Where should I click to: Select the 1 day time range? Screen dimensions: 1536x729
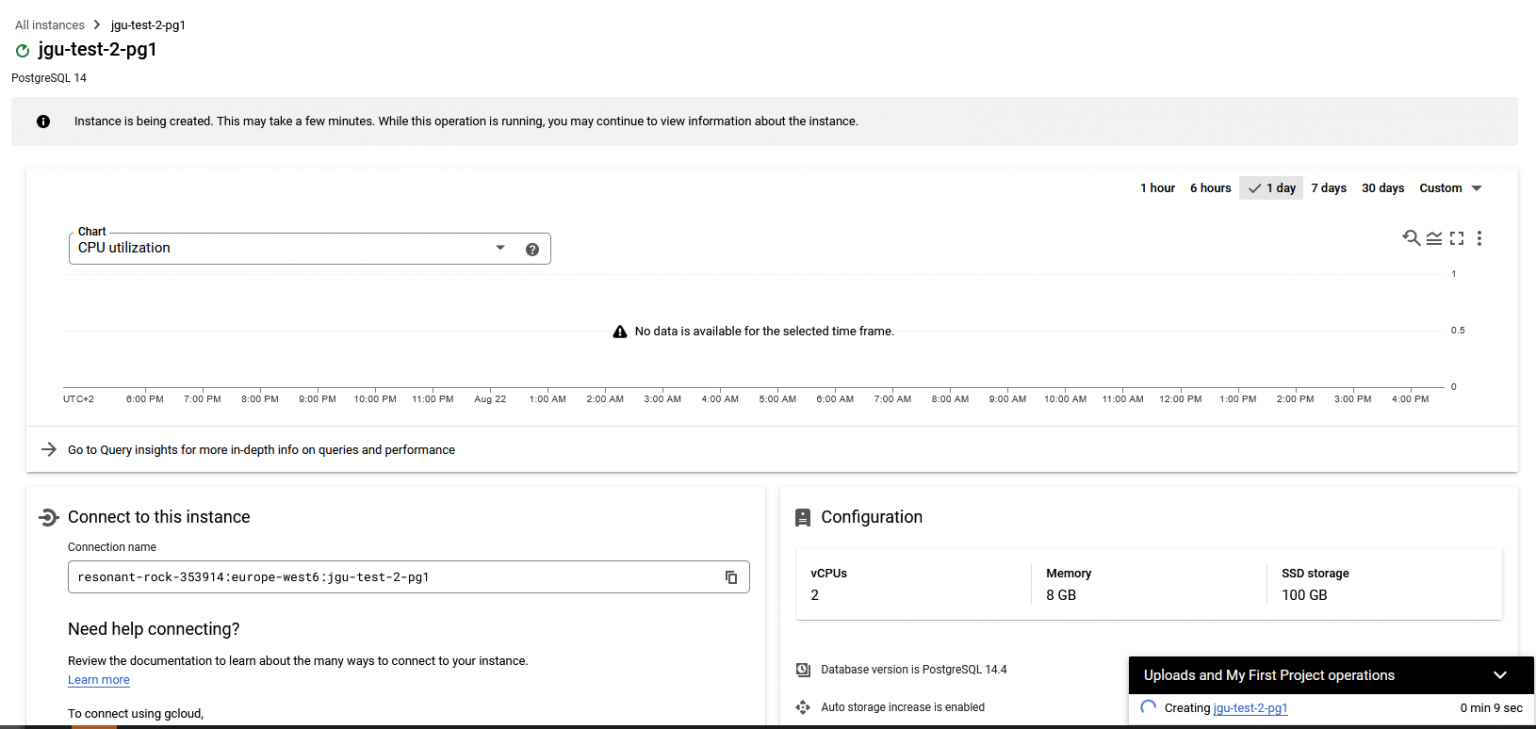tap(1271, 188)
